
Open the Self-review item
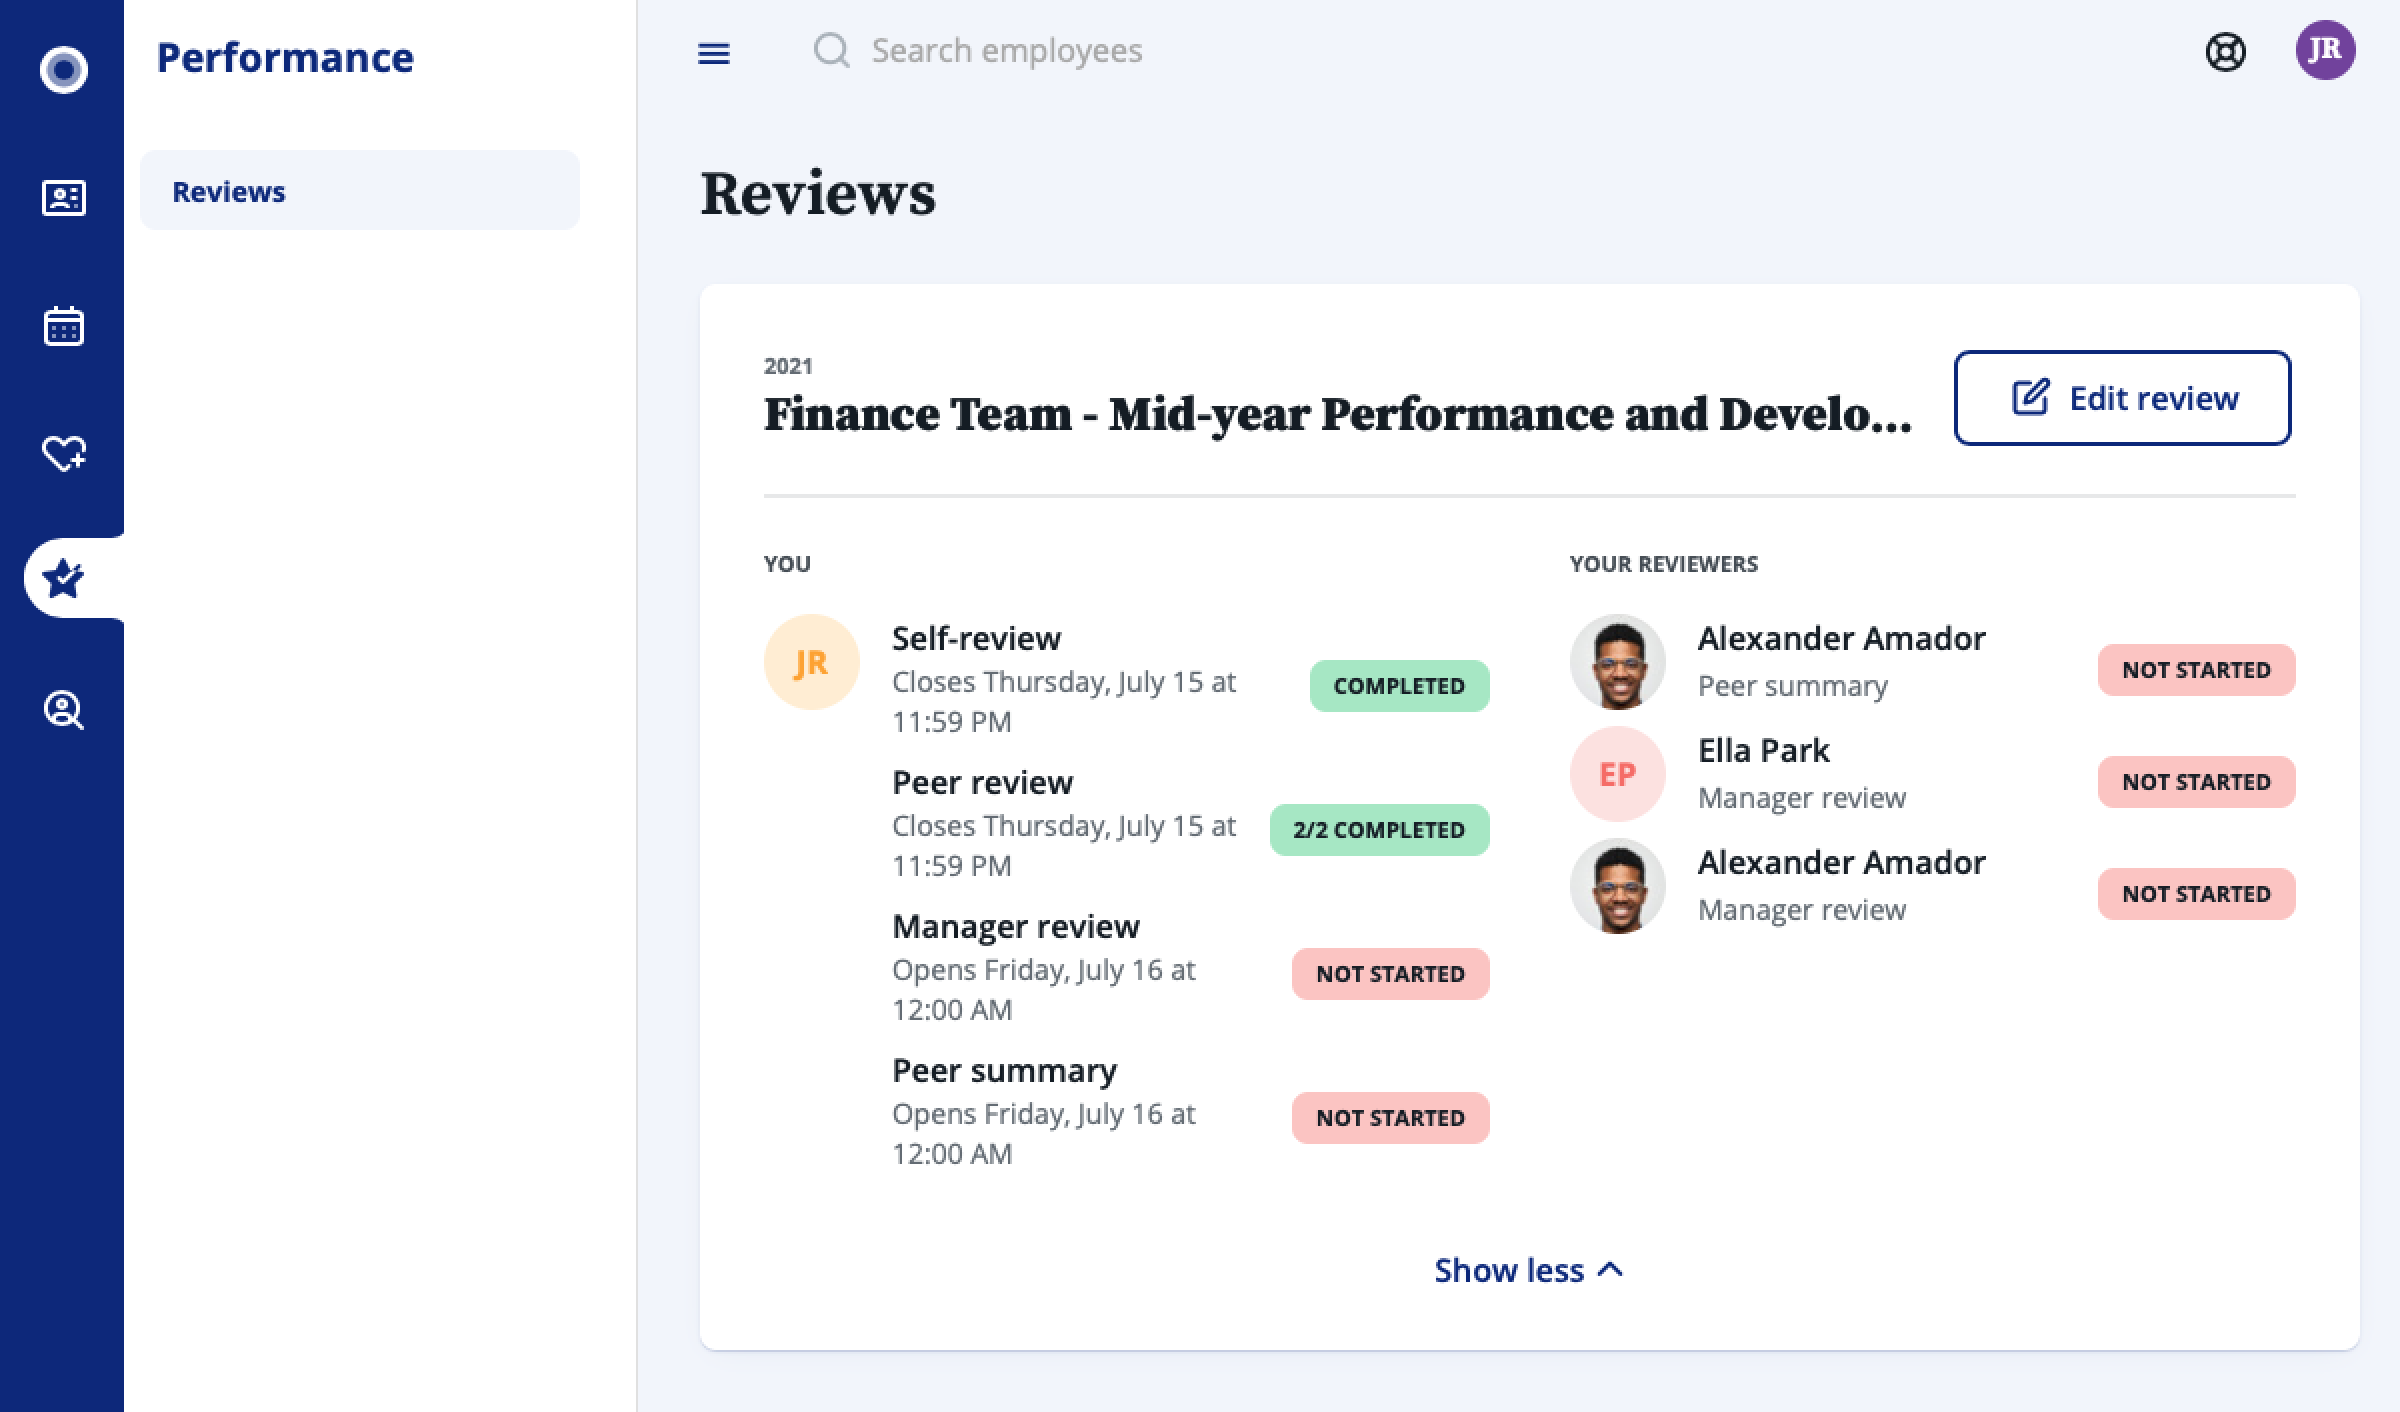[x=976, y=638]
